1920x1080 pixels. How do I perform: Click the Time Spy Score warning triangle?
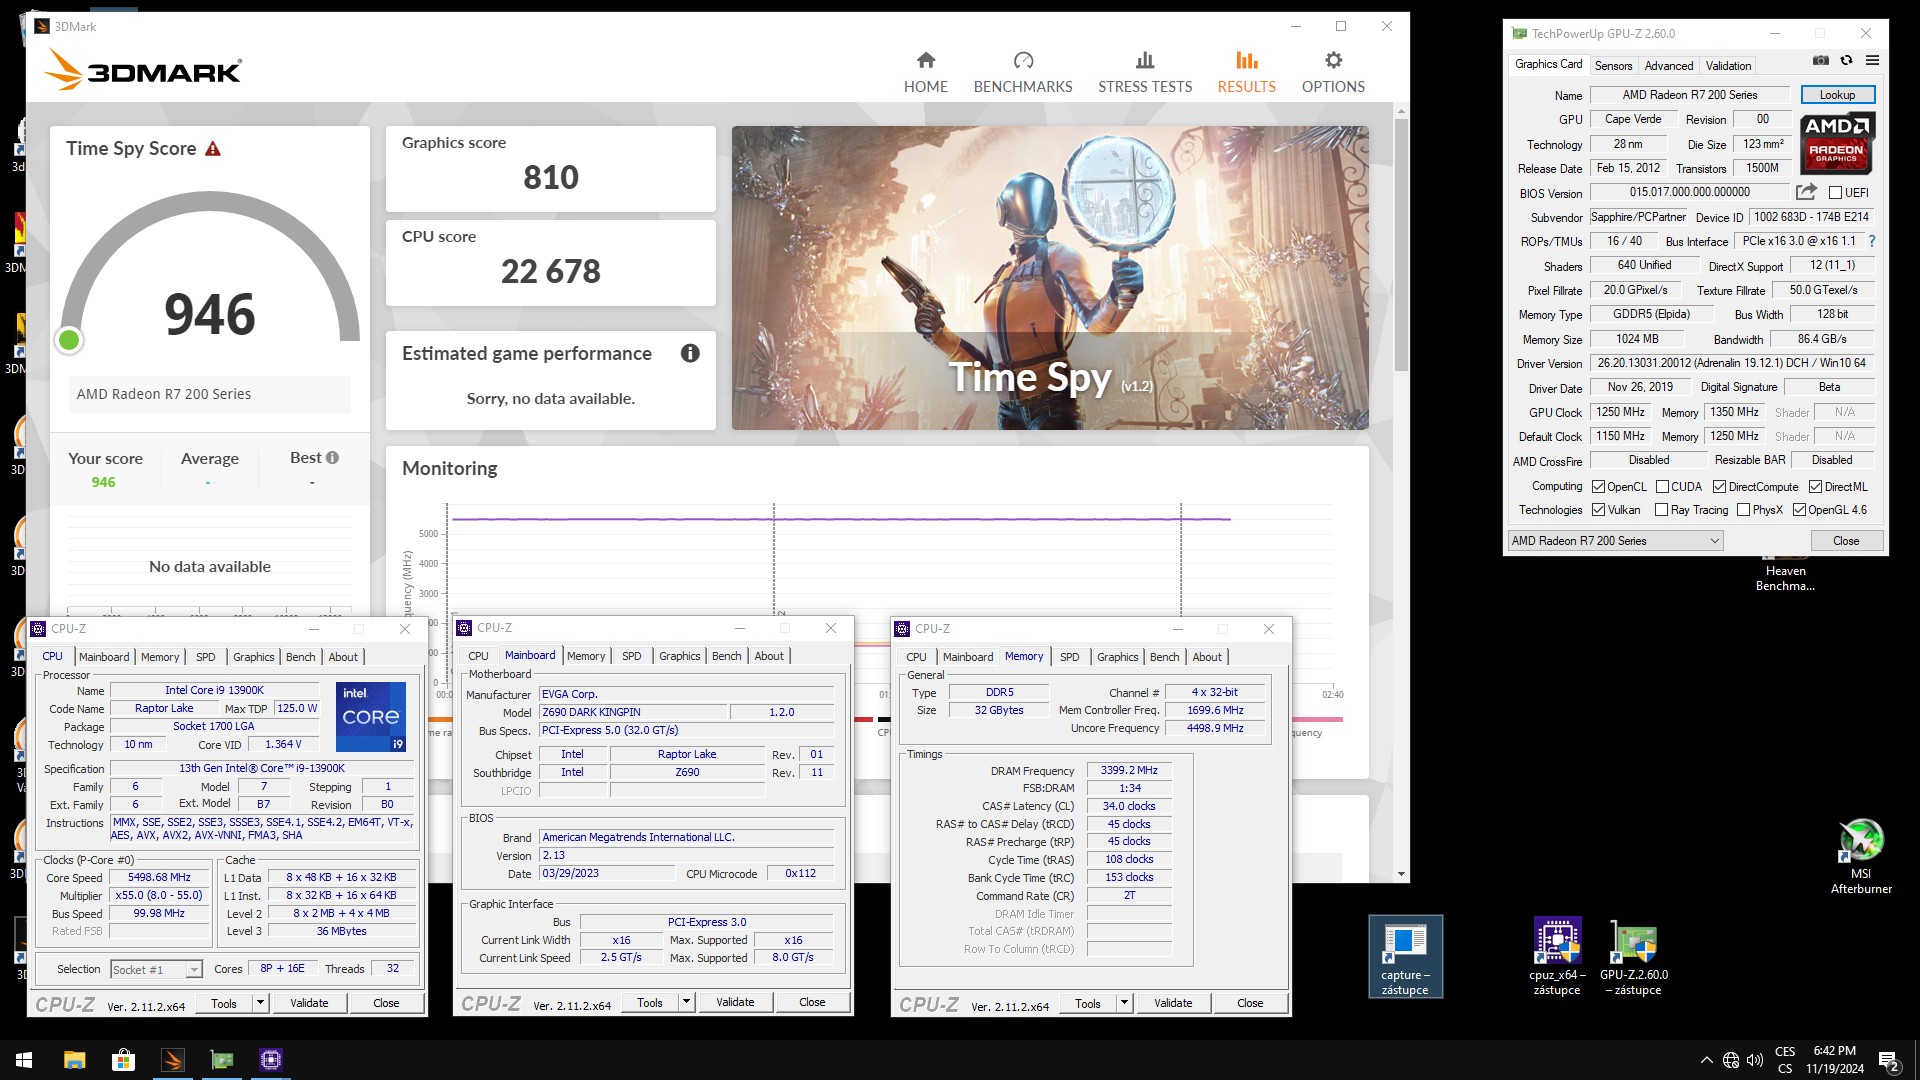[212, 149]
